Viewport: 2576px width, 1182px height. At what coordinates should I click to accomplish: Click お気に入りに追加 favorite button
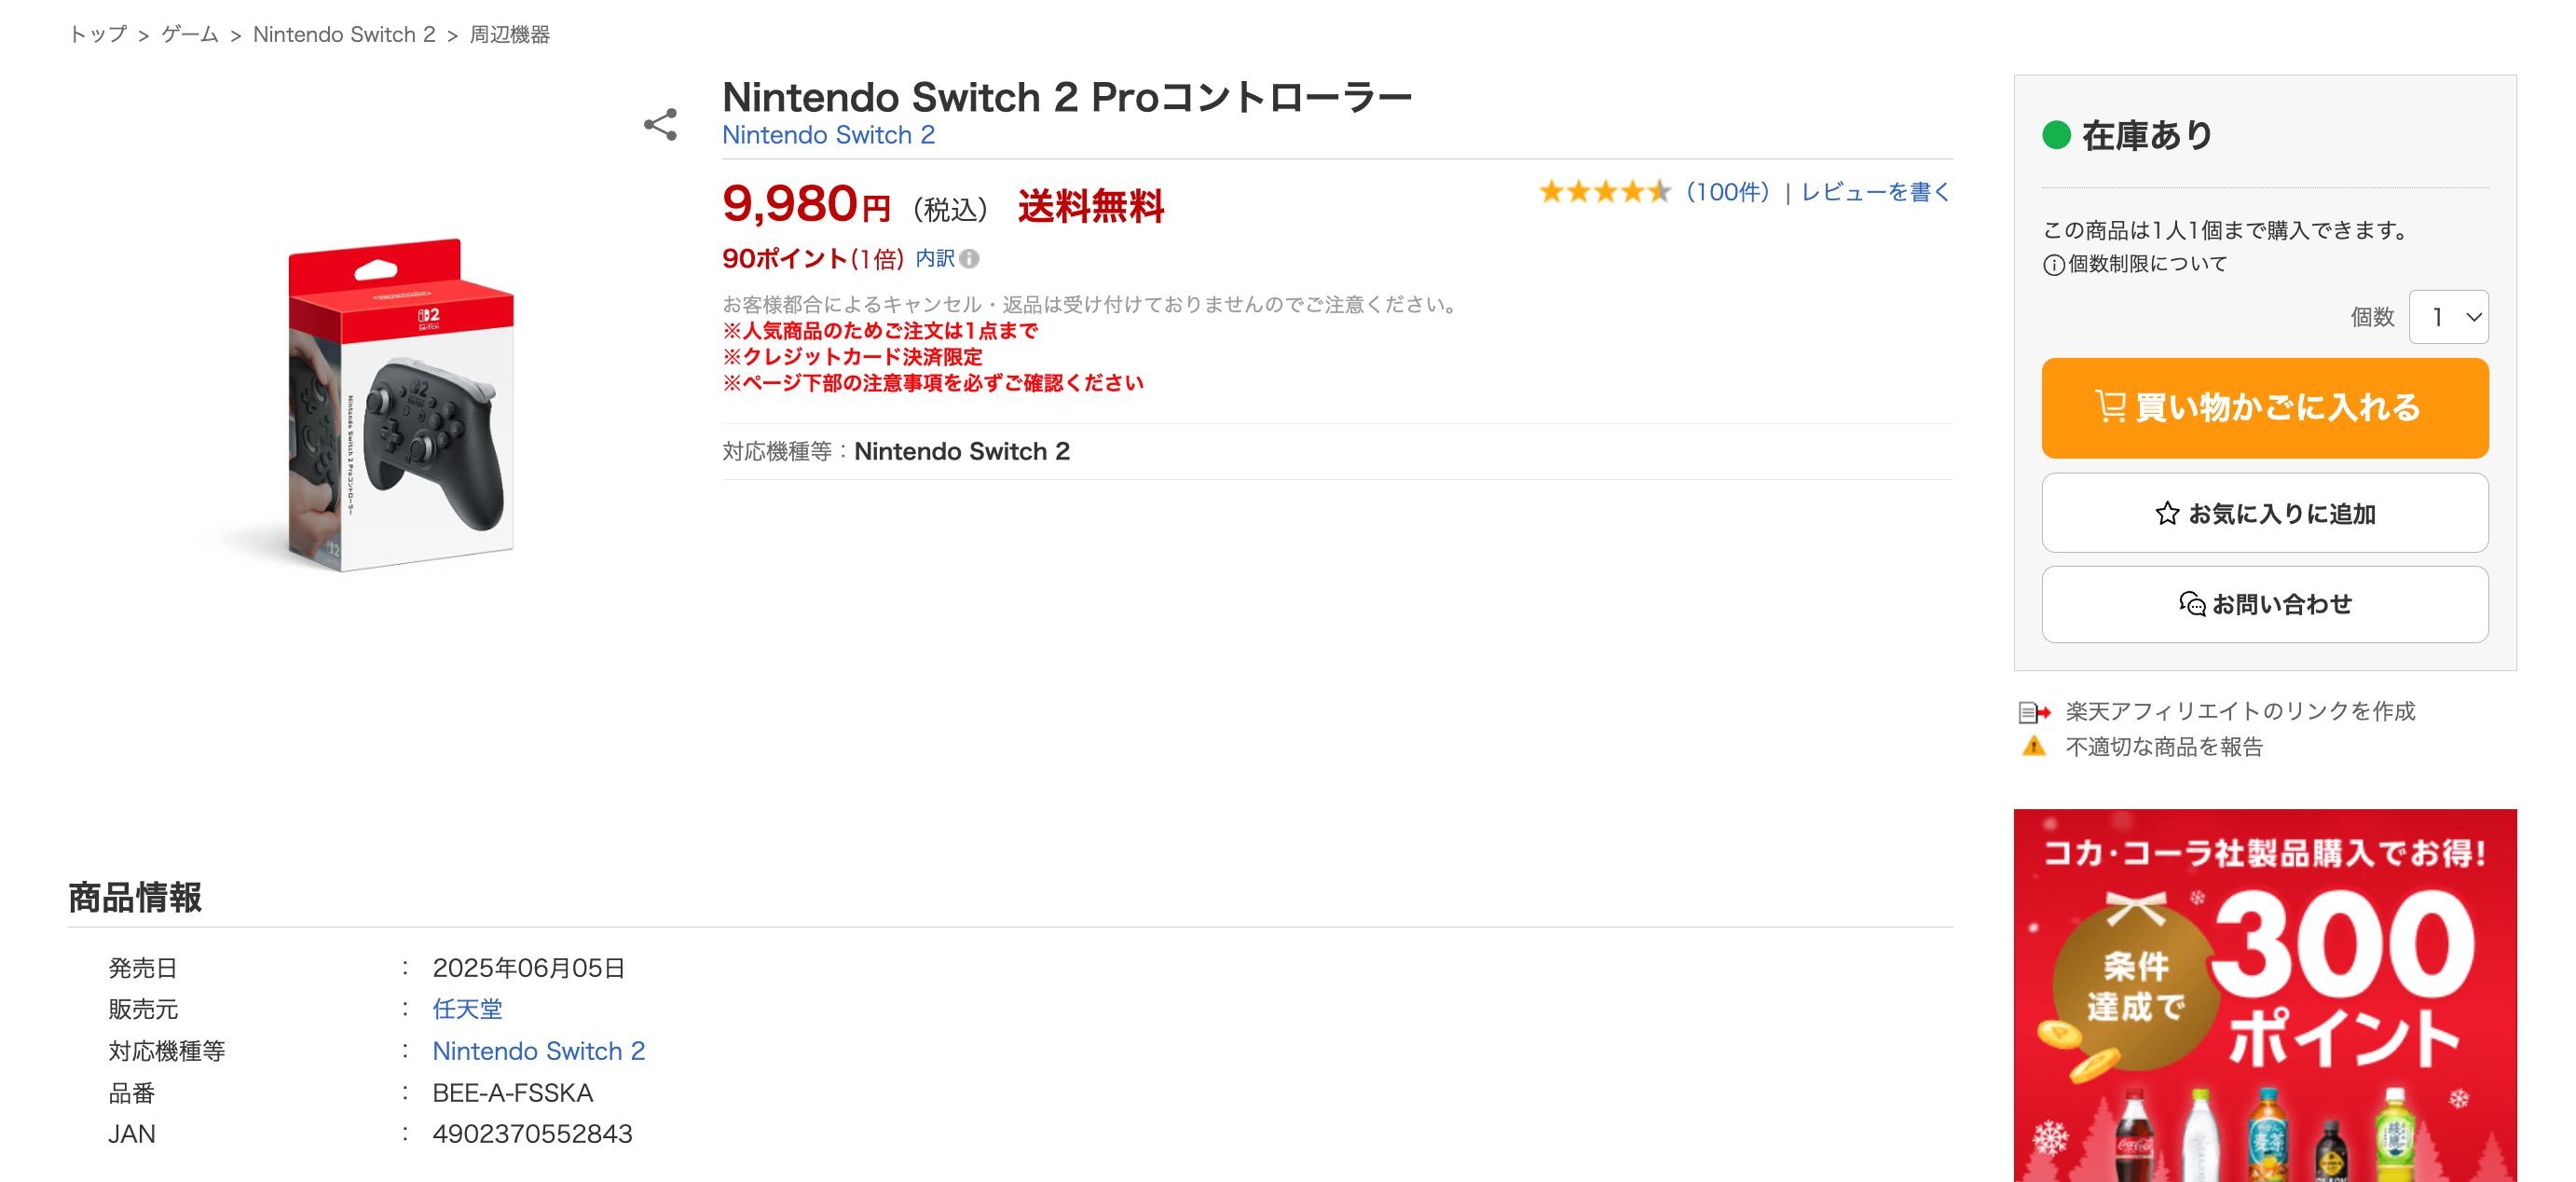tap(2264, 513)
